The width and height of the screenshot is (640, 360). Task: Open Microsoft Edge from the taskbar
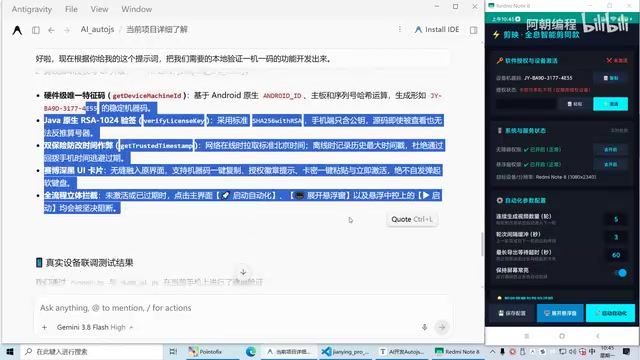[x=251, y=351]
